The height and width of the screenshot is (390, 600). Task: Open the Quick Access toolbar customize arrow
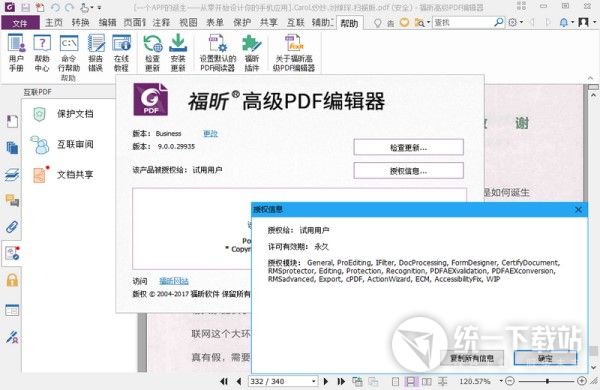tap(99, 7)
